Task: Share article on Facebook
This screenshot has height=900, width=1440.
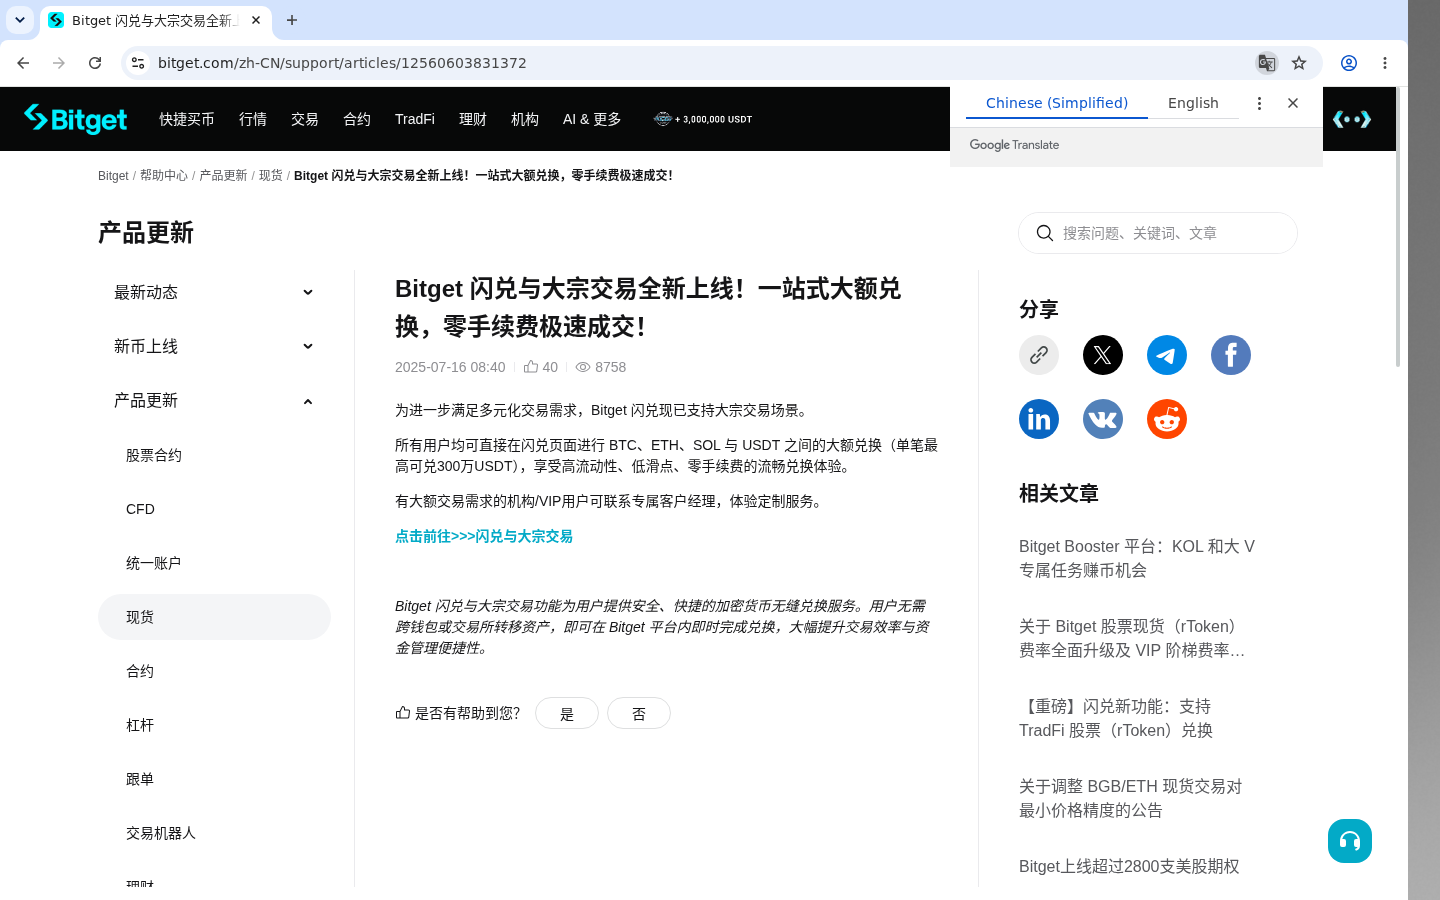Action: click(1231, 355)
